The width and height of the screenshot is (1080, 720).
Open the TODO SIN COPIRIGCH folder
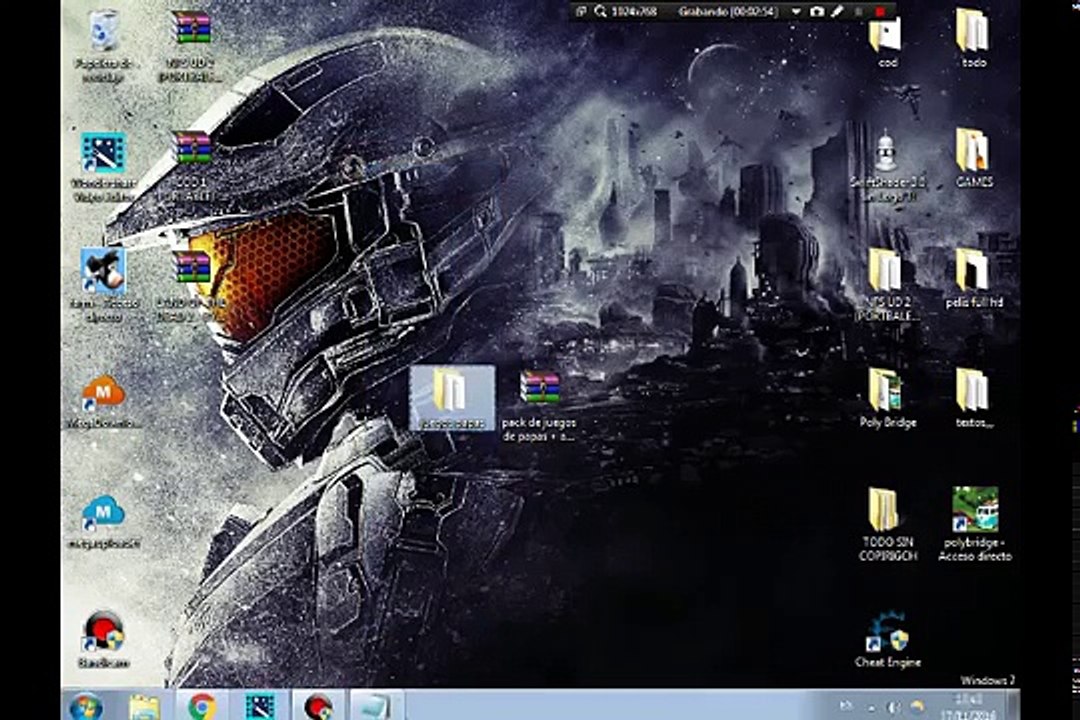tap(887, 524)
